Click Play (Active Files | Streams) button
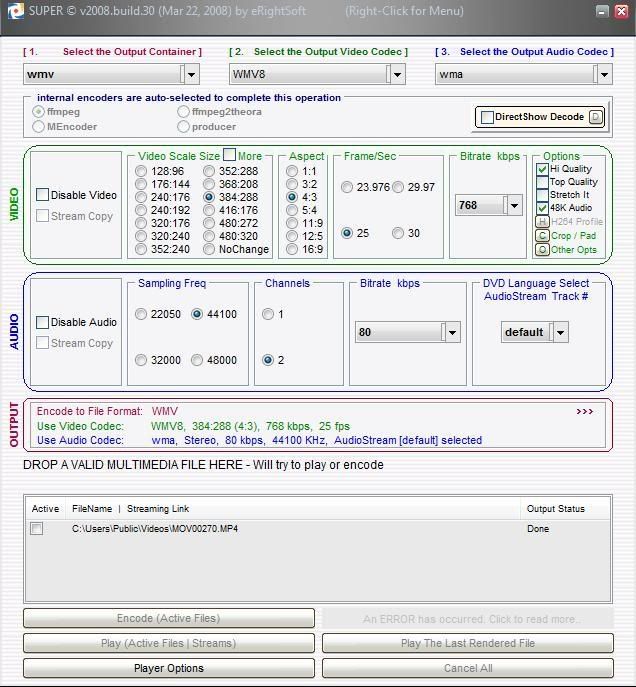The width and height of the screenshot is (636, 687). (x=169, y=643)
